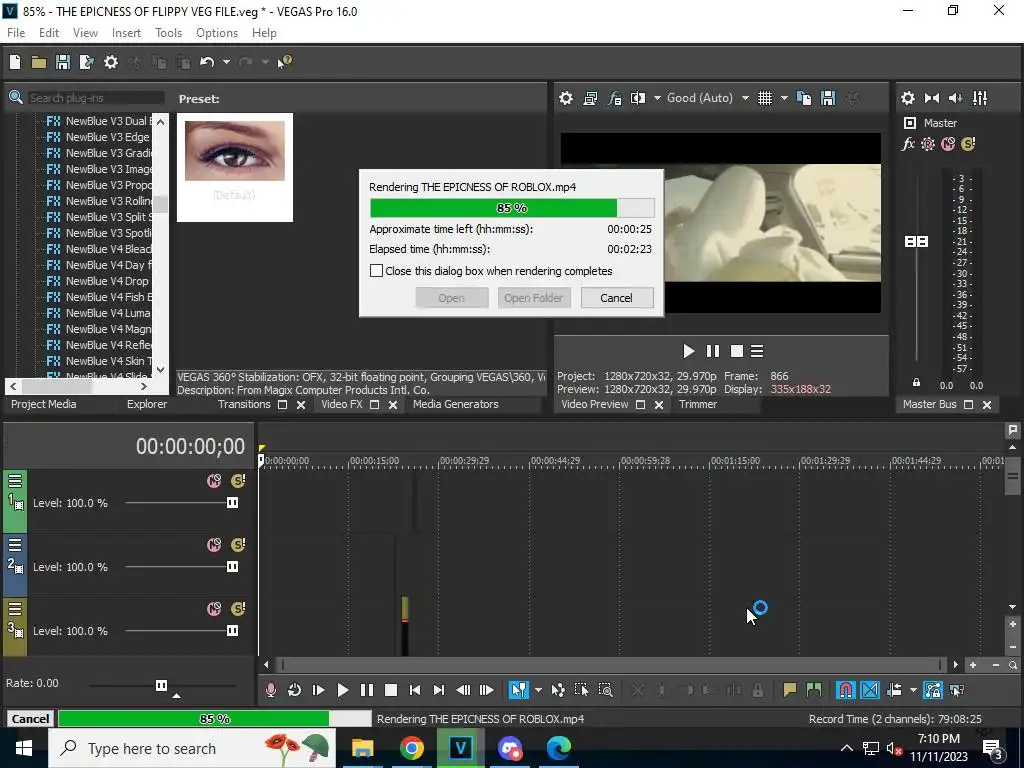Open project folder icon in main toolbar

[39, 62]
